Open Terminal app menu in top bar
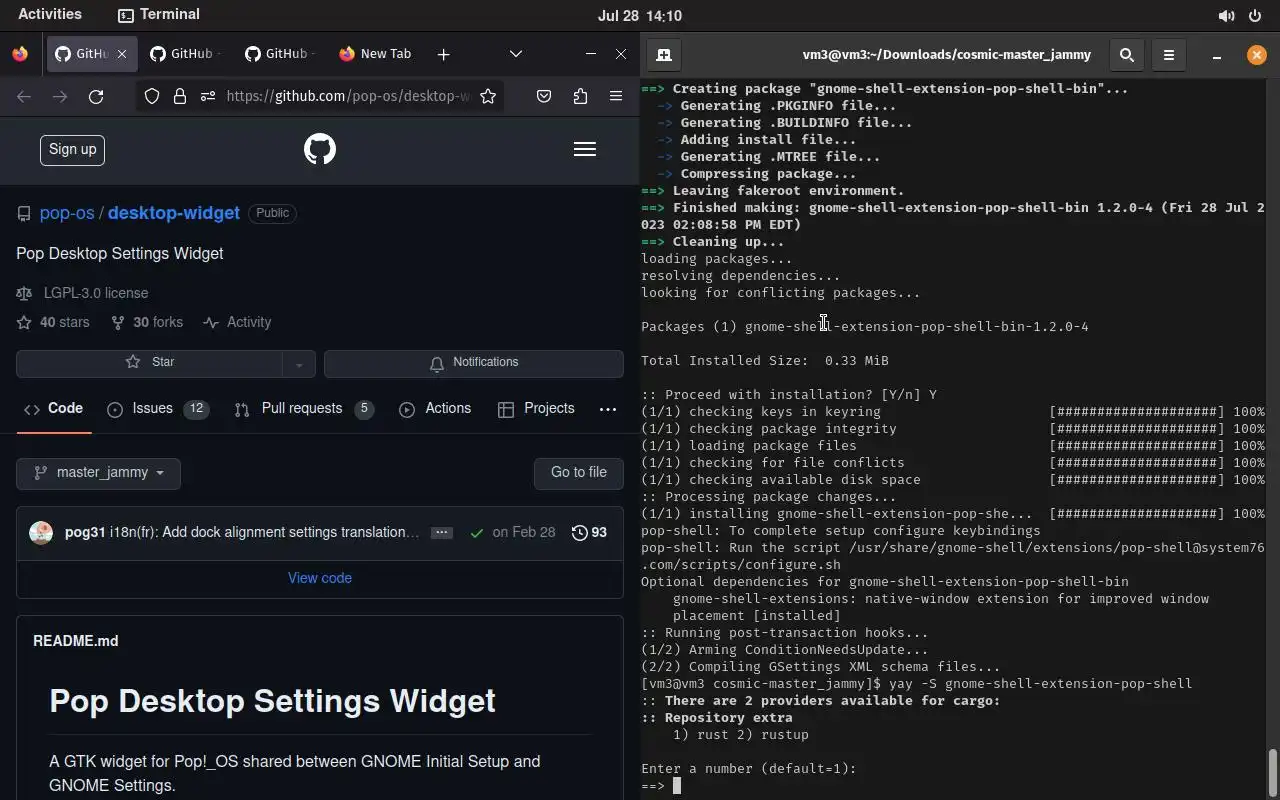Image resolution: width=1280 pixels, height=800 pixels. point(159,14)
